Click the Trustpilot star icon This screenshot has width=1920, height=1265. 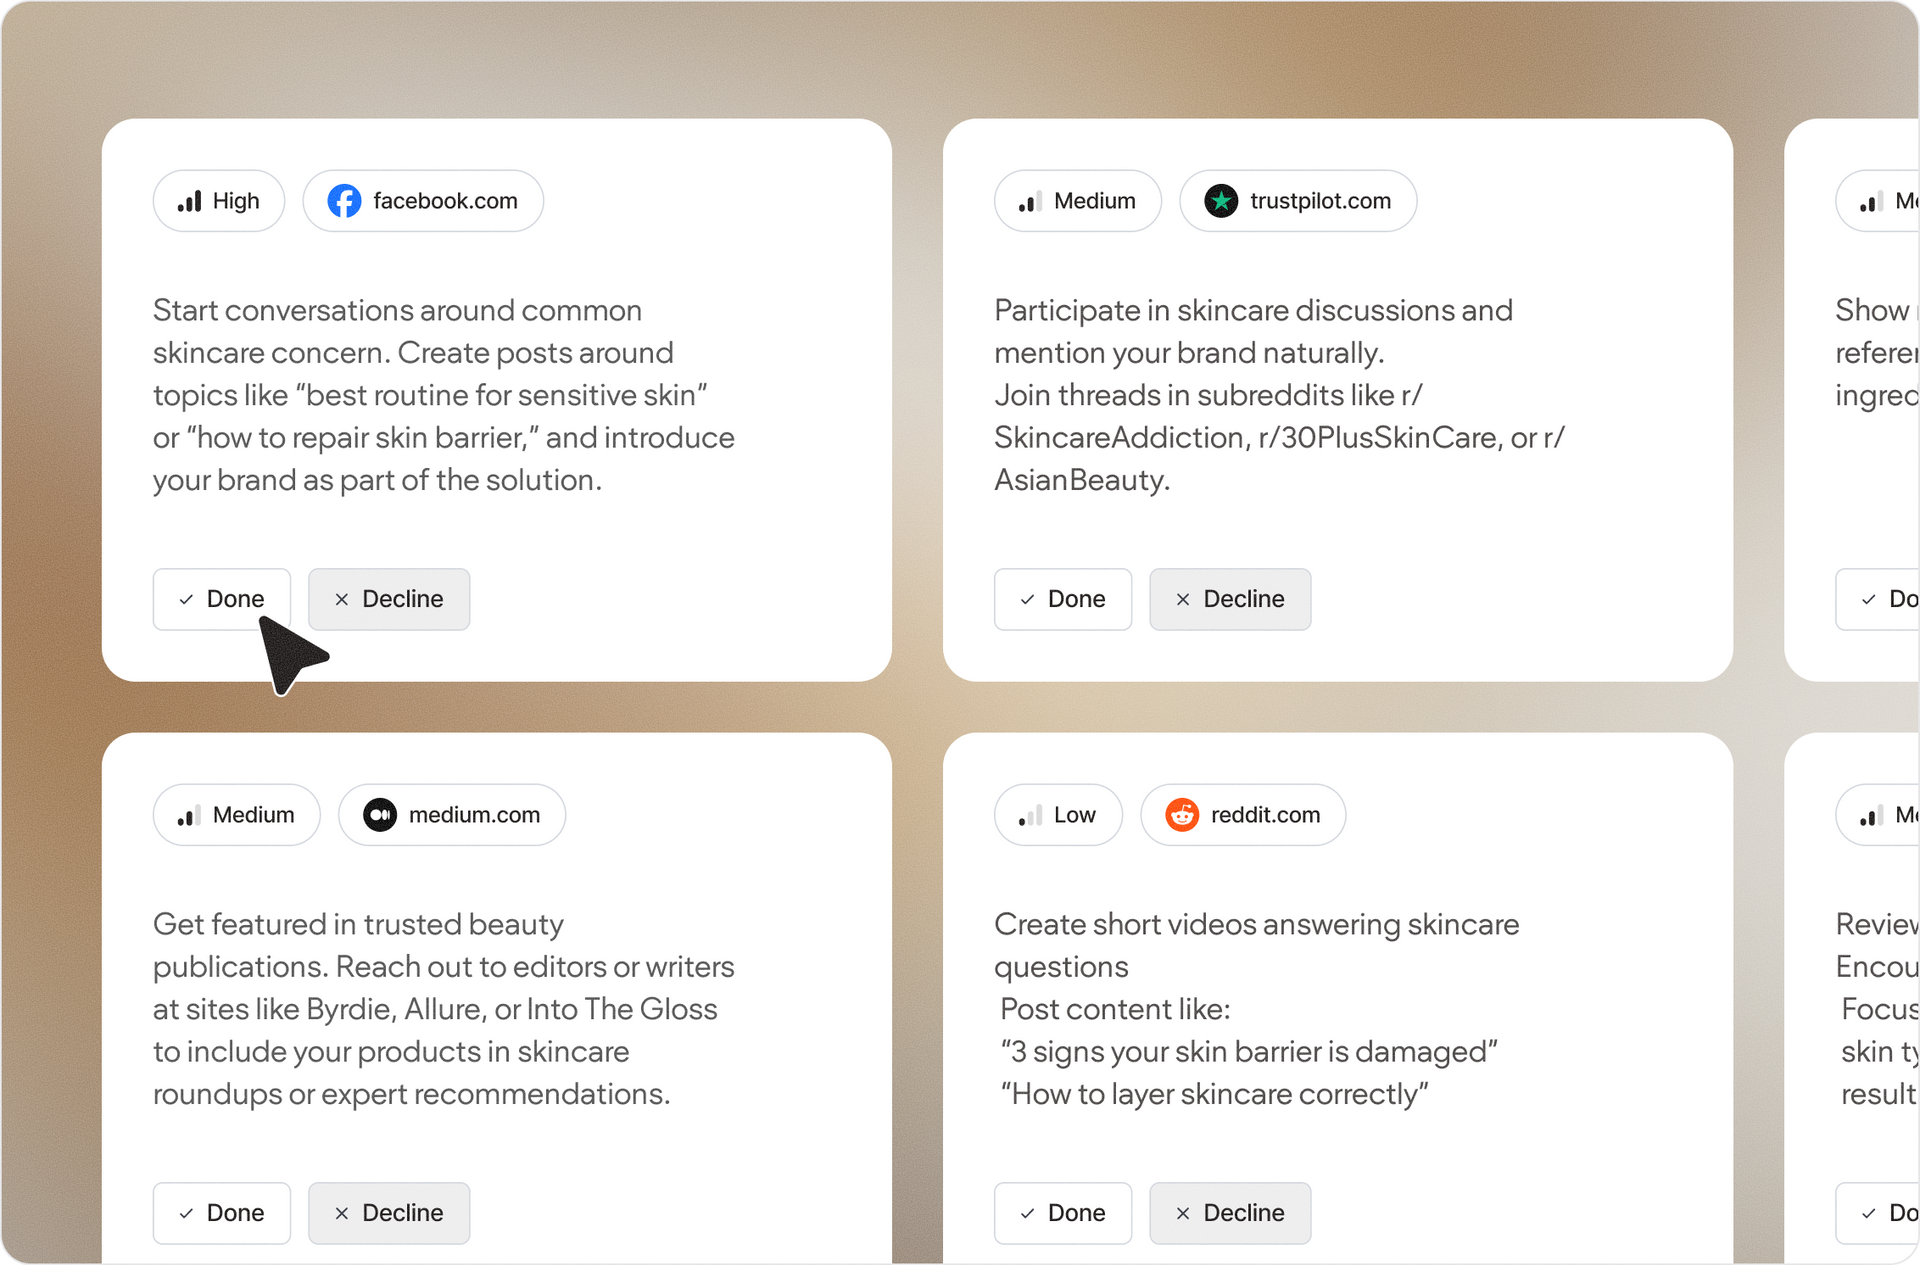click(x=1221, y=201)
